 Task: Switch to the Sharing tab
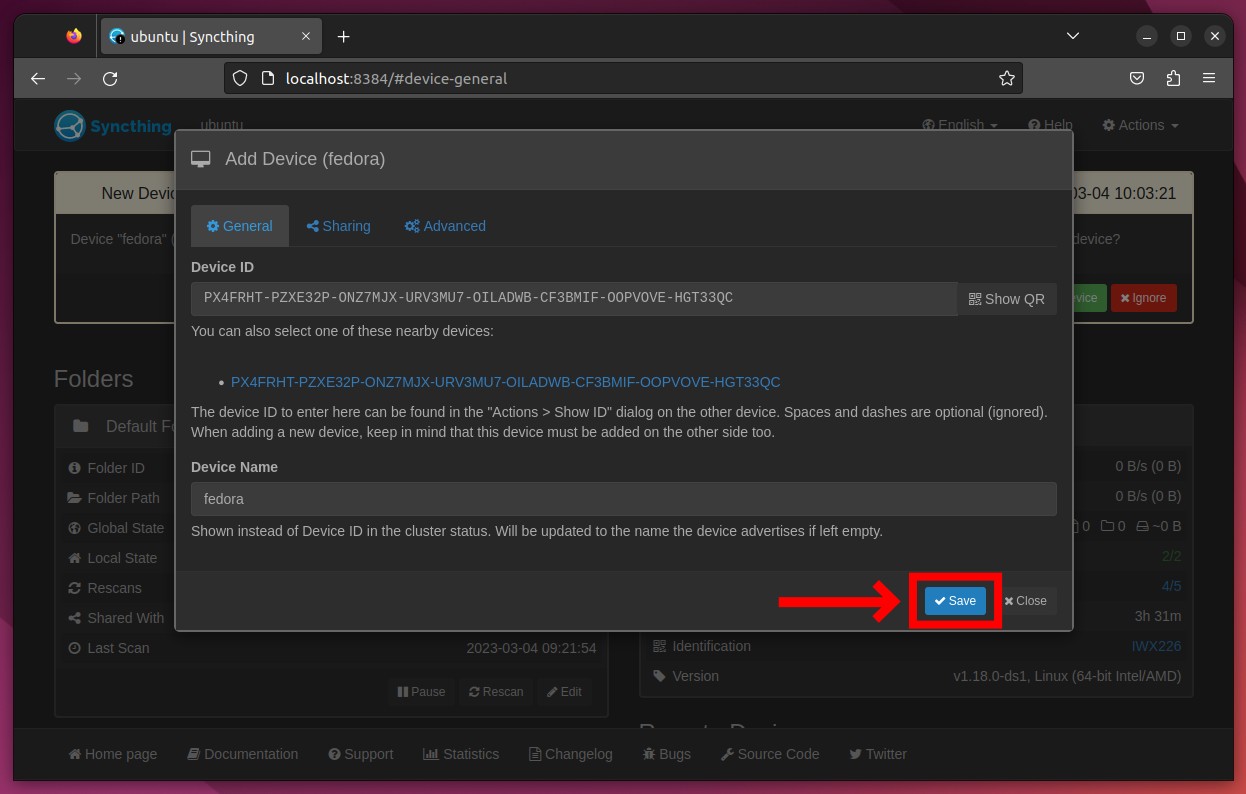[x=338, y=226]
